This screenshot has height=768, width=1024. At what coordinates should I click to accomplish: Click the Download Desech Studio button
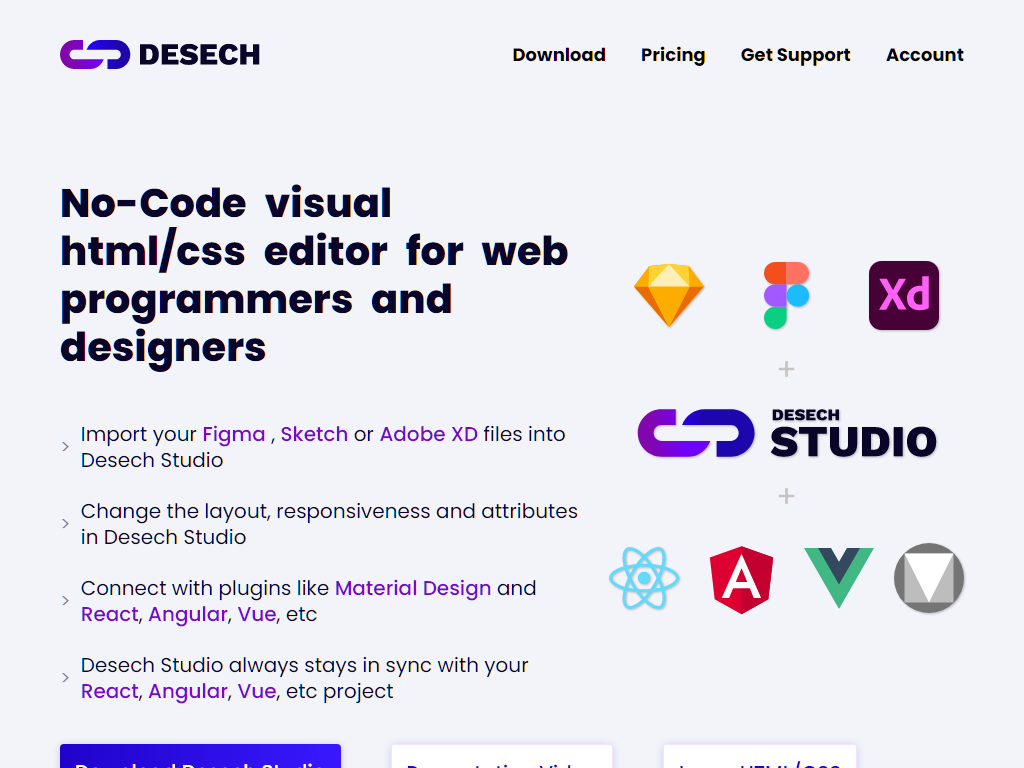(x=200, y=756)
